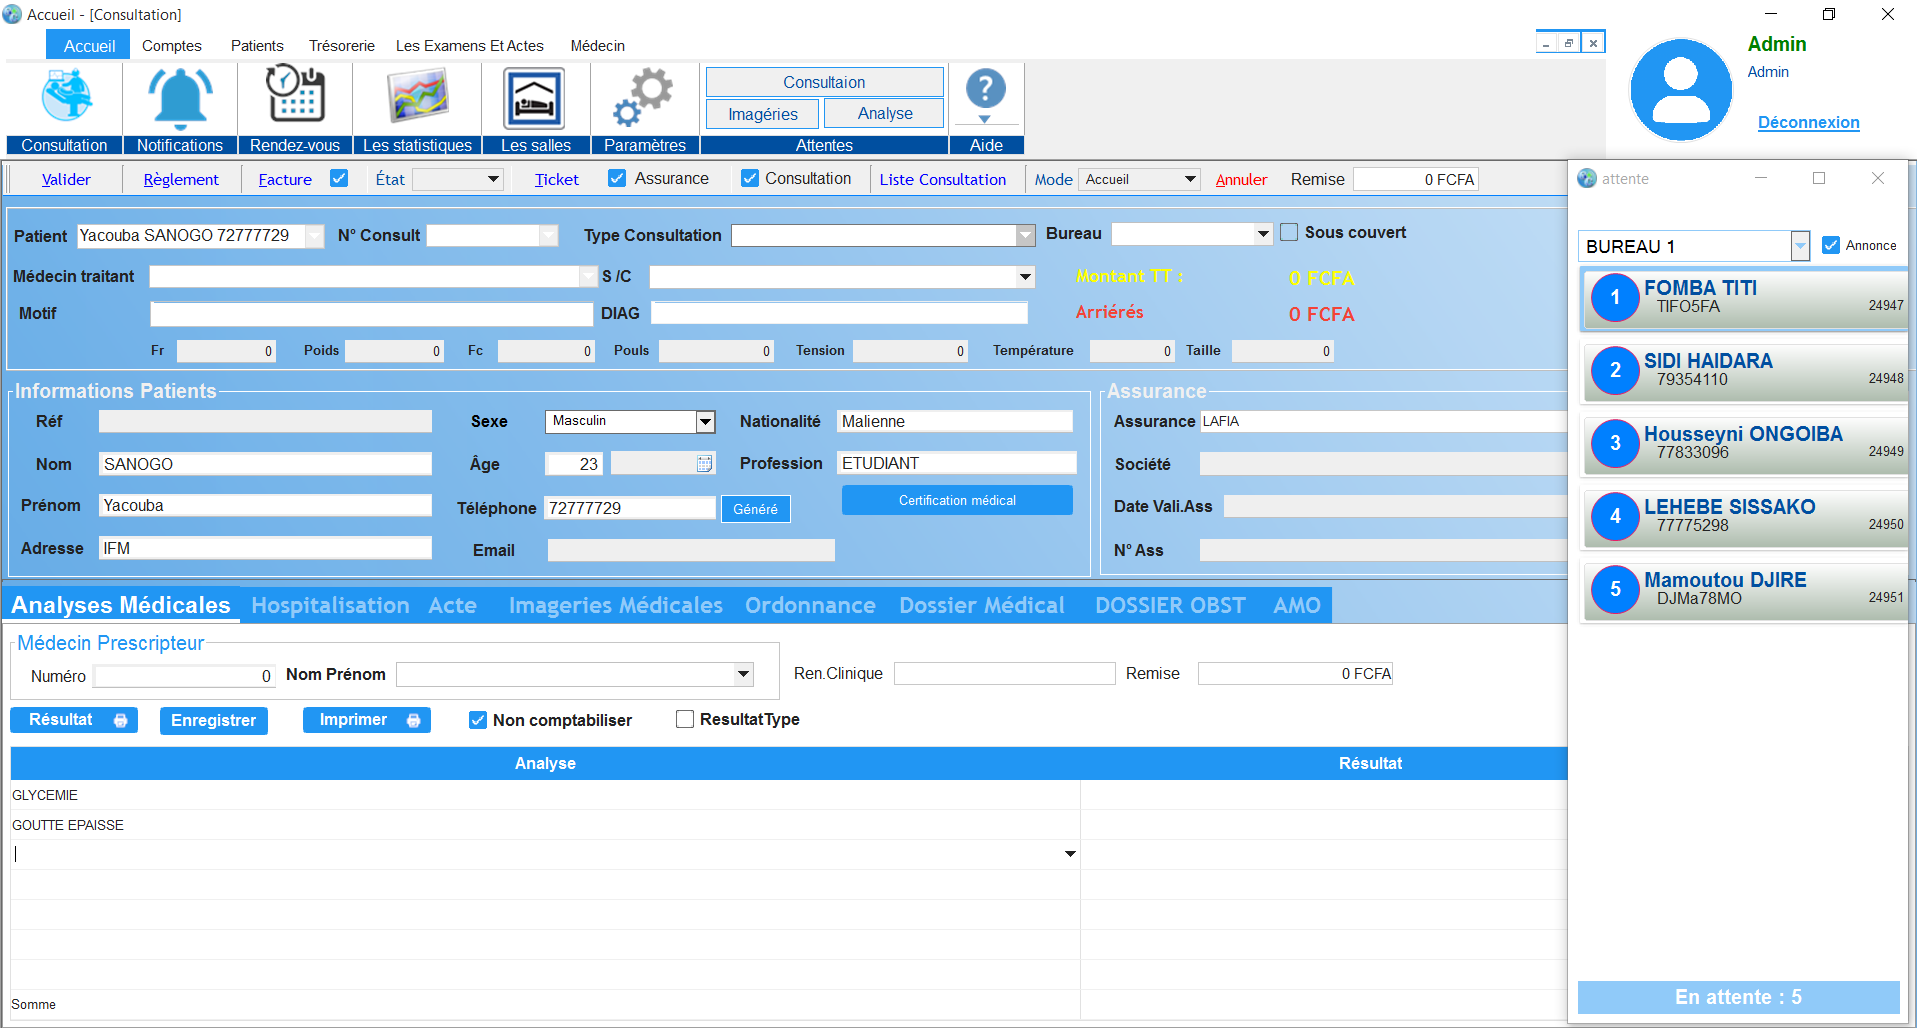Uncheck the Non comptabiliser checkbox
1917x1028 pixels.
pos(478,720)
